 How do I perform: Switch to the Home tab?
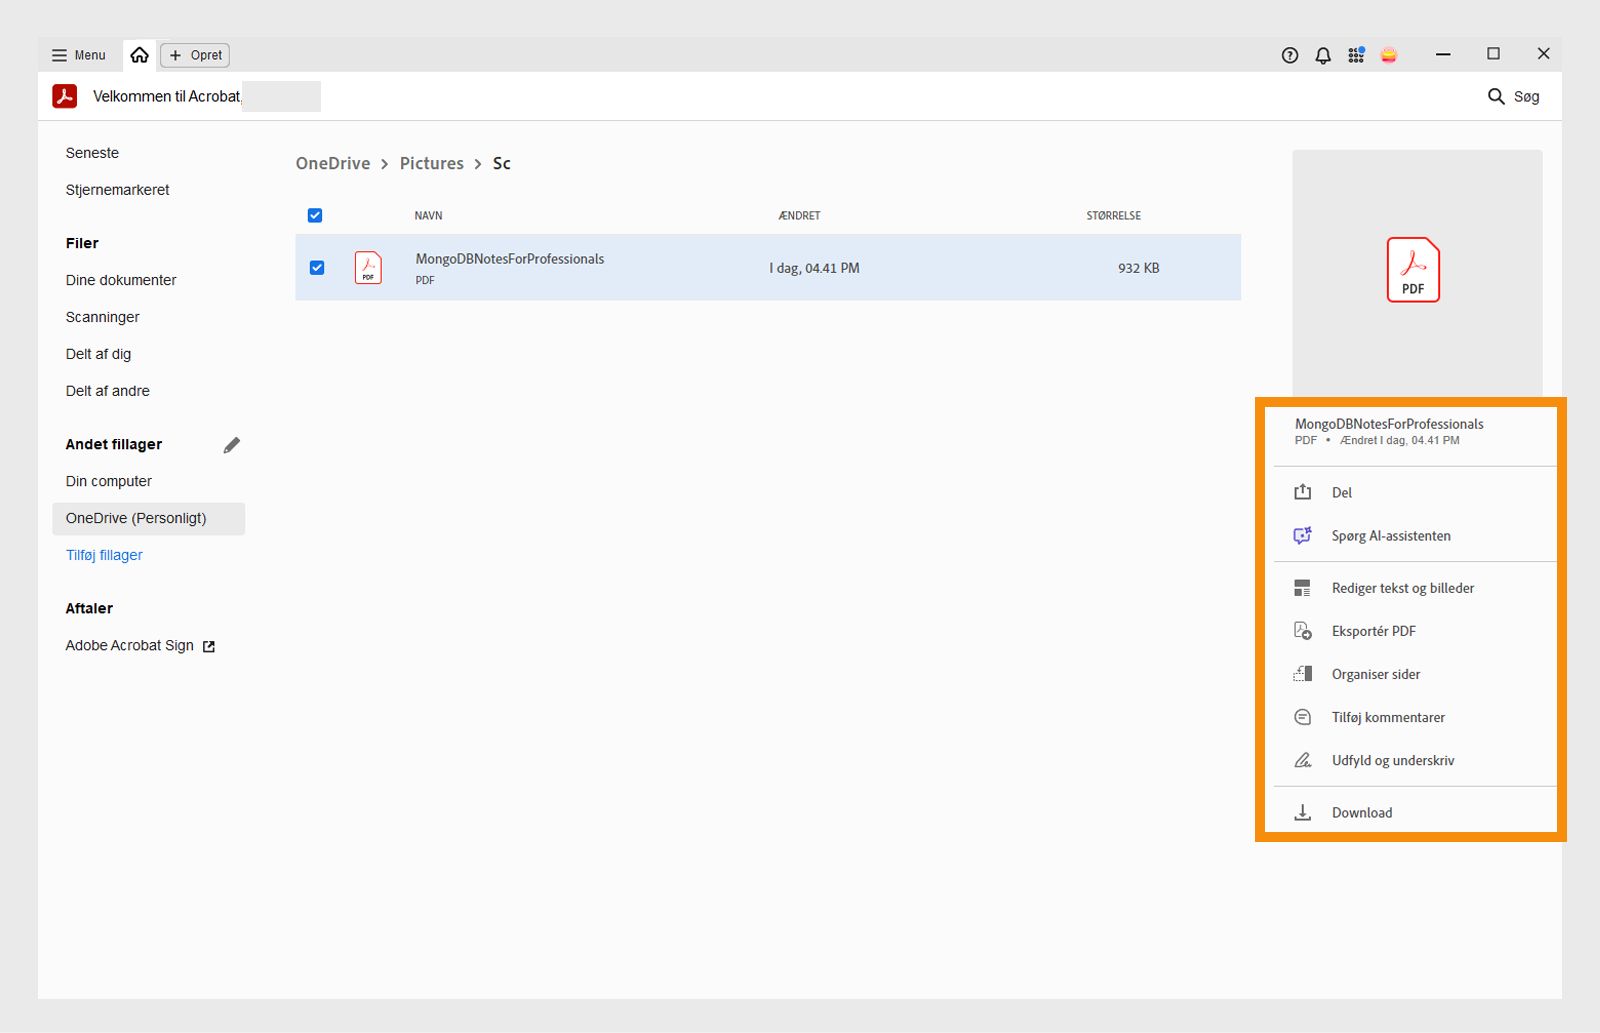[x=139, y=54]
